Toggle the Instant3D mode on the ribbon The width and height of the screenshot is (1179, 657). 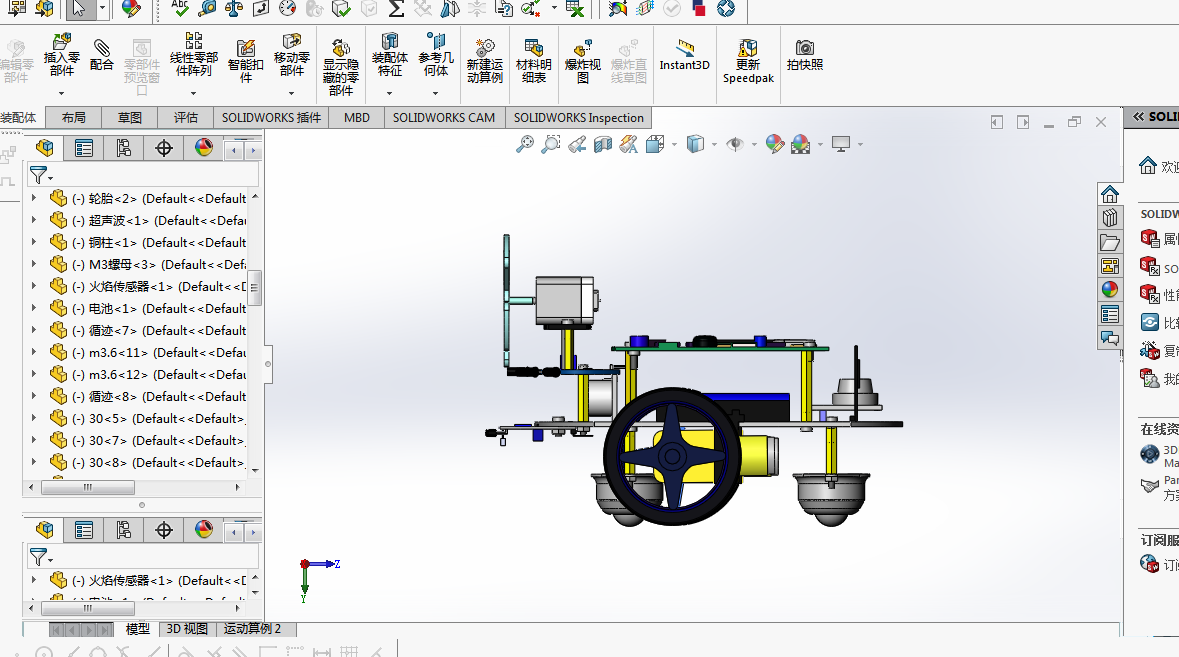pos(684,55)
